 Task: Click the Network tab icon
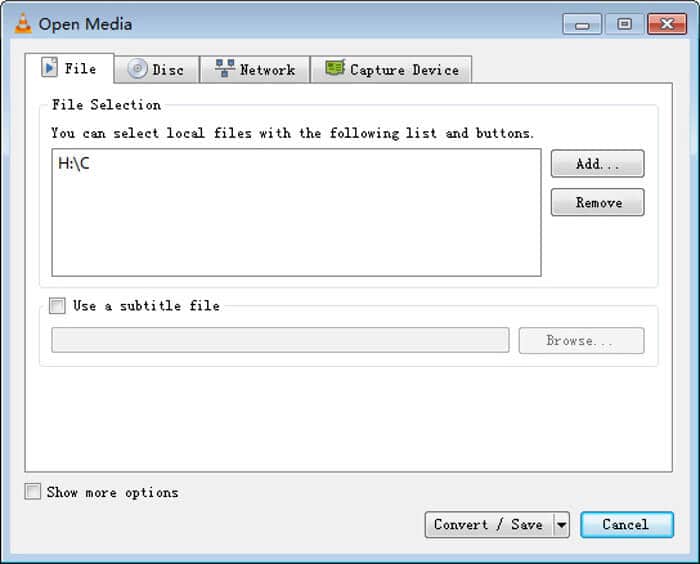click(225, 70)
